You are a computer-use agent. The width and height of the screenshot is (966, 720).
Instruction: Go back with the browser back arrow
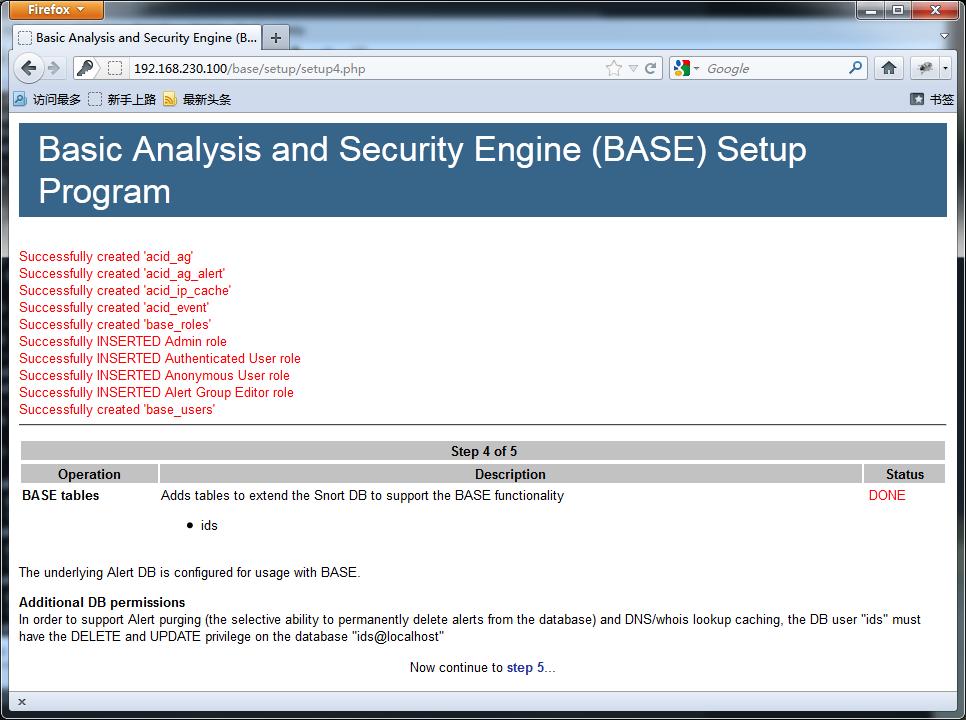tap(28, 68)
